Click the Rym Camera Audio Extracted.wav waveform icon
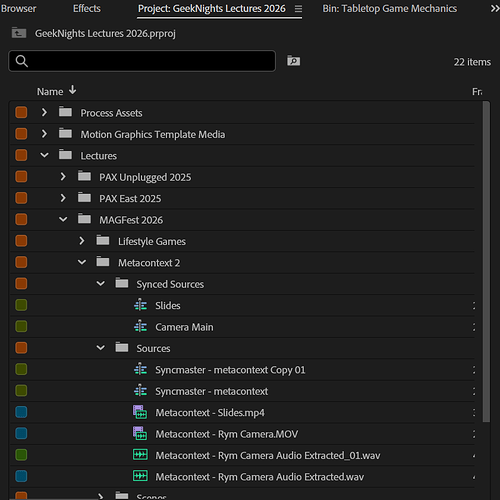The image size is (500, 500). click(140, 476)
